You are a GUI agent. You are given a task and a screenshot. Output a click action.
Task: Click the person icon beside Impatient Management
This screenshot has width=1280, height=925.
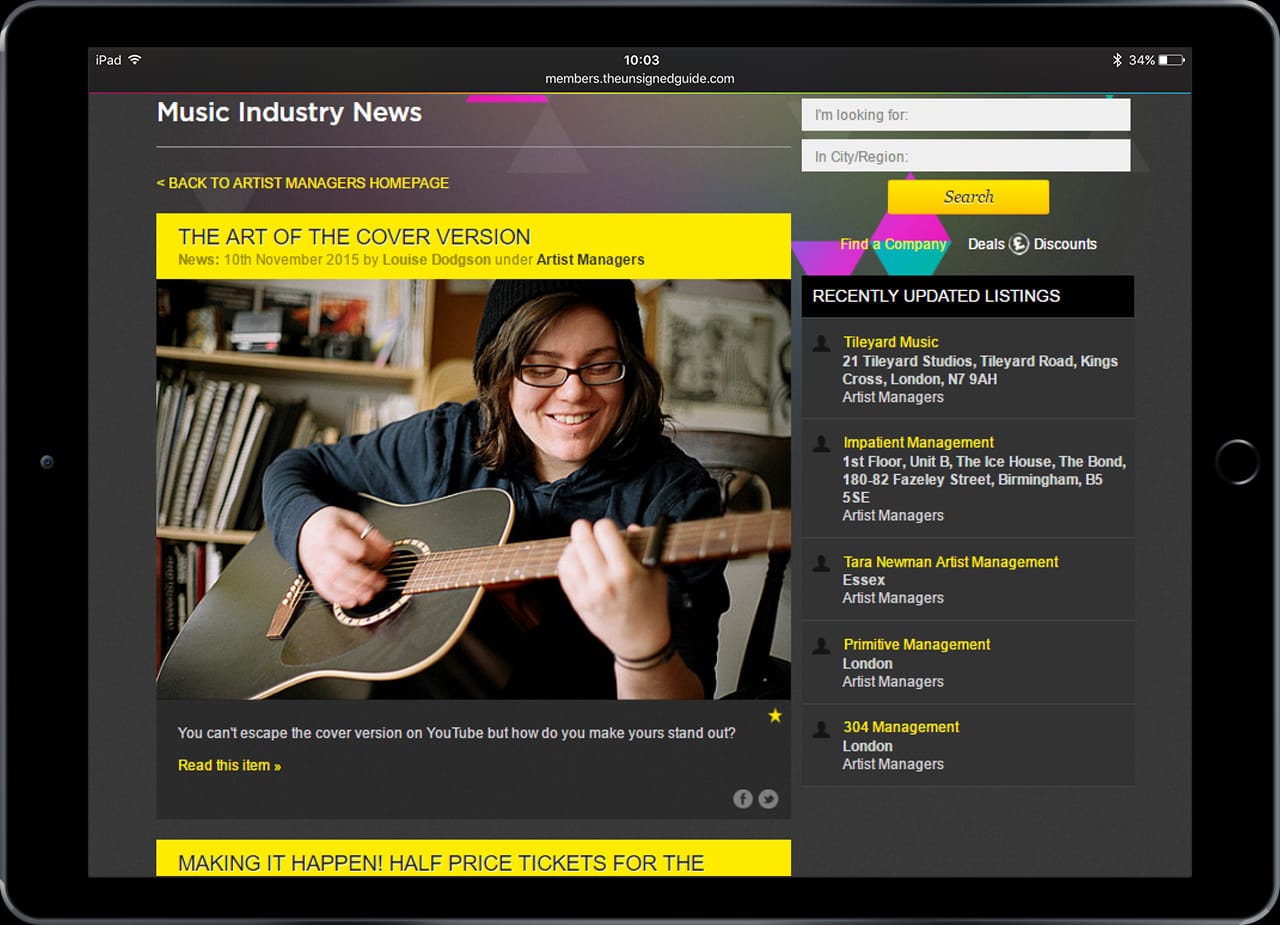click(x=821, y=444)
